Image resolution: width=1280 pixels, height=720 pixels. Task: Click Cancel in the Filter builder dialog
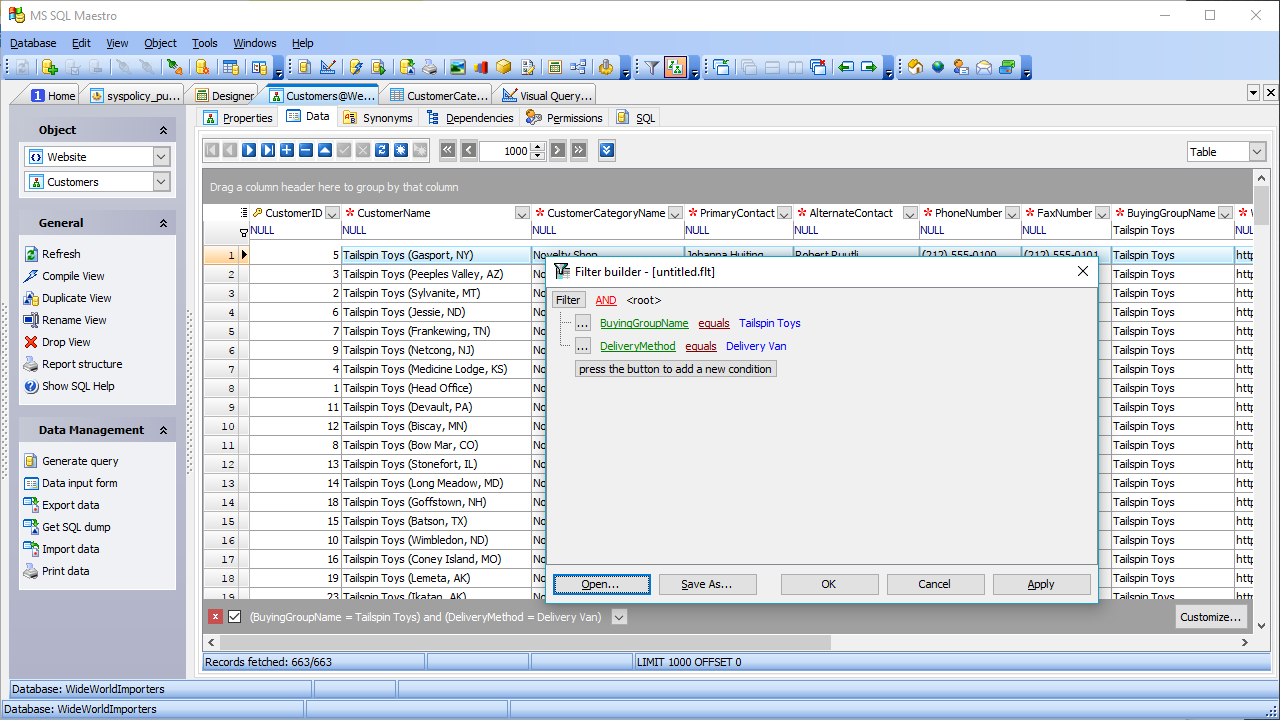click(x=935, y=584)
